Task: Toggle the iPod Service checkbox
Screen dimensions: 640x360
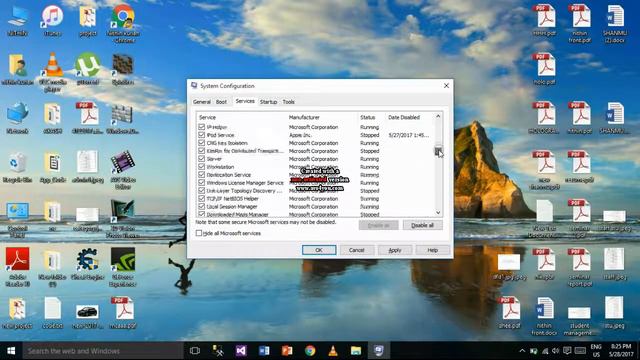Action: [x=201, y=135]
